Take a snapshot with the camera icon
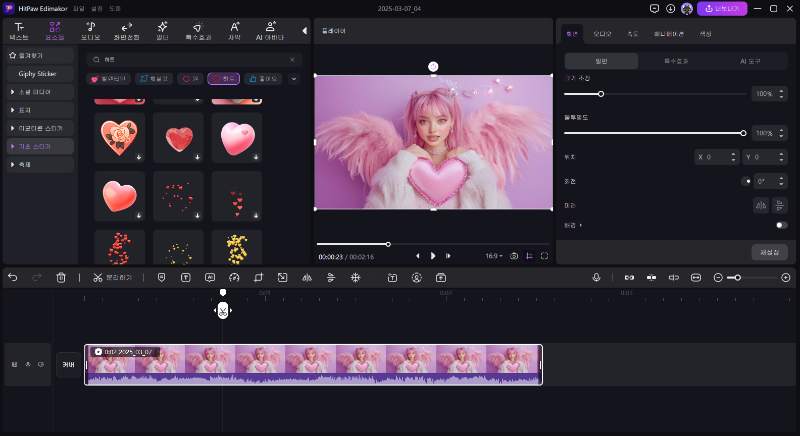 point(514,256)
